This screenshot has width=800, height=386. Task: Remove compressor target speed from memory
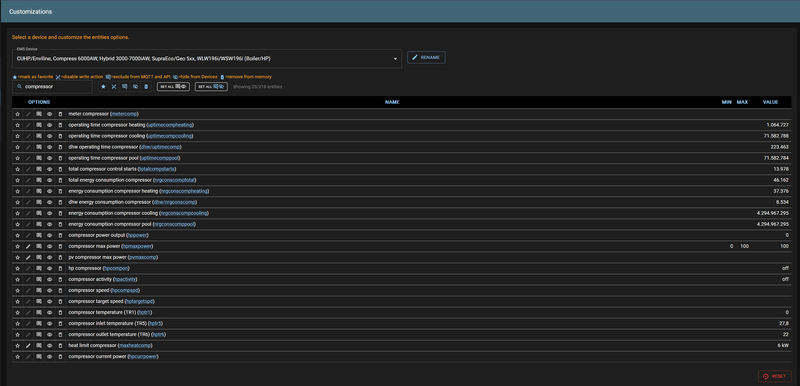(60, 301)
